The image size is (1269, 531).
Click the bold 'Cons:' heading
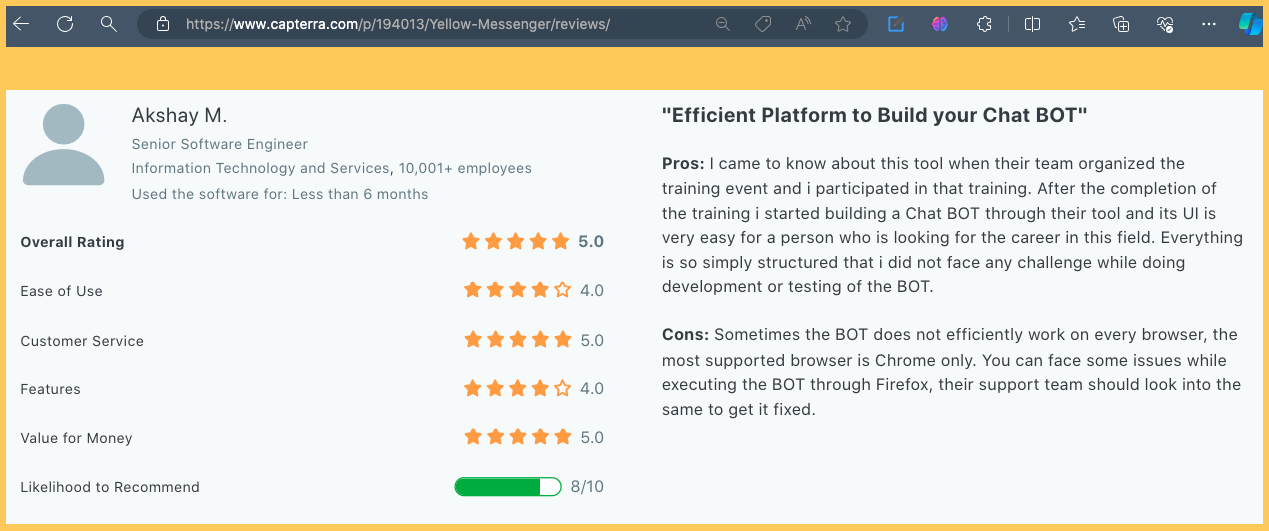click(686, 334)
